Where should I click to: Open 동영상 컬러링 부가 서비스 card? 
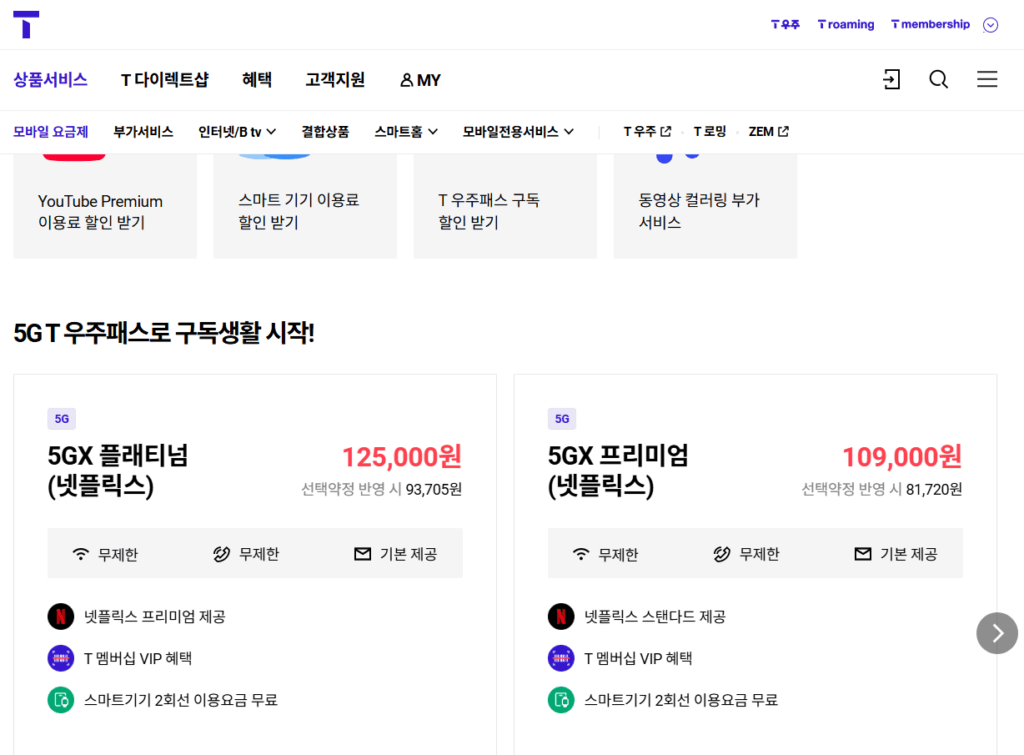tap(705, 206)
